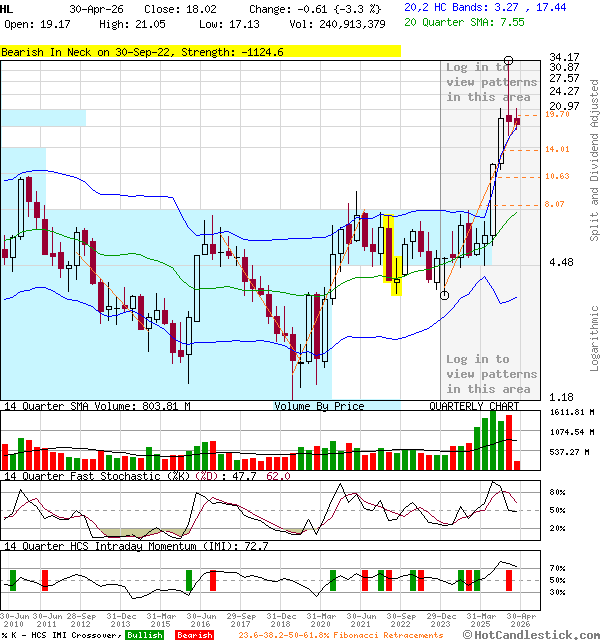Select the yellow Bearish In Neck pattern banner
The height and width of the screenshot is (640, 600).
coord(200,52)
